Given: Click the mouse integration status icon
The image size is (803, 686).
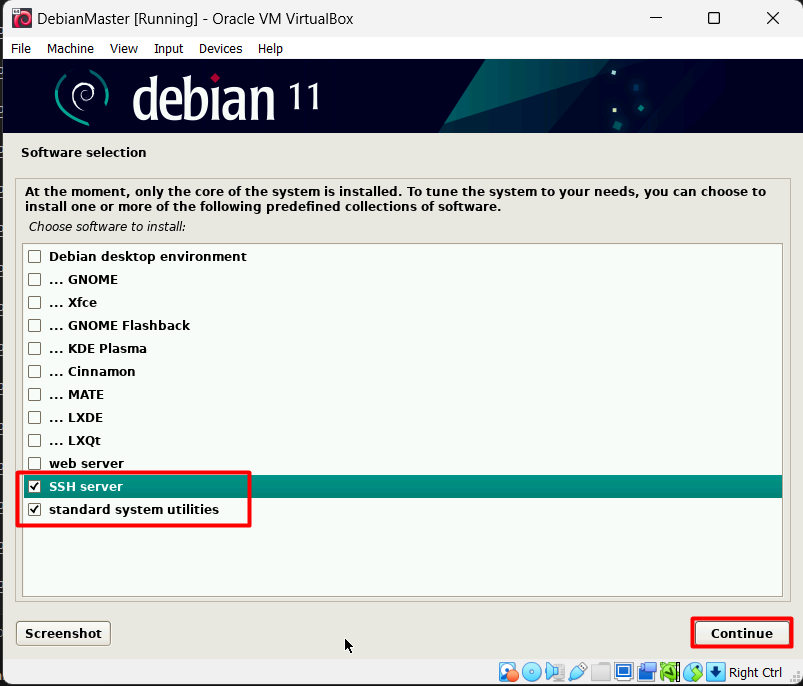Looking at the screenshot, I should coord(693,672).
